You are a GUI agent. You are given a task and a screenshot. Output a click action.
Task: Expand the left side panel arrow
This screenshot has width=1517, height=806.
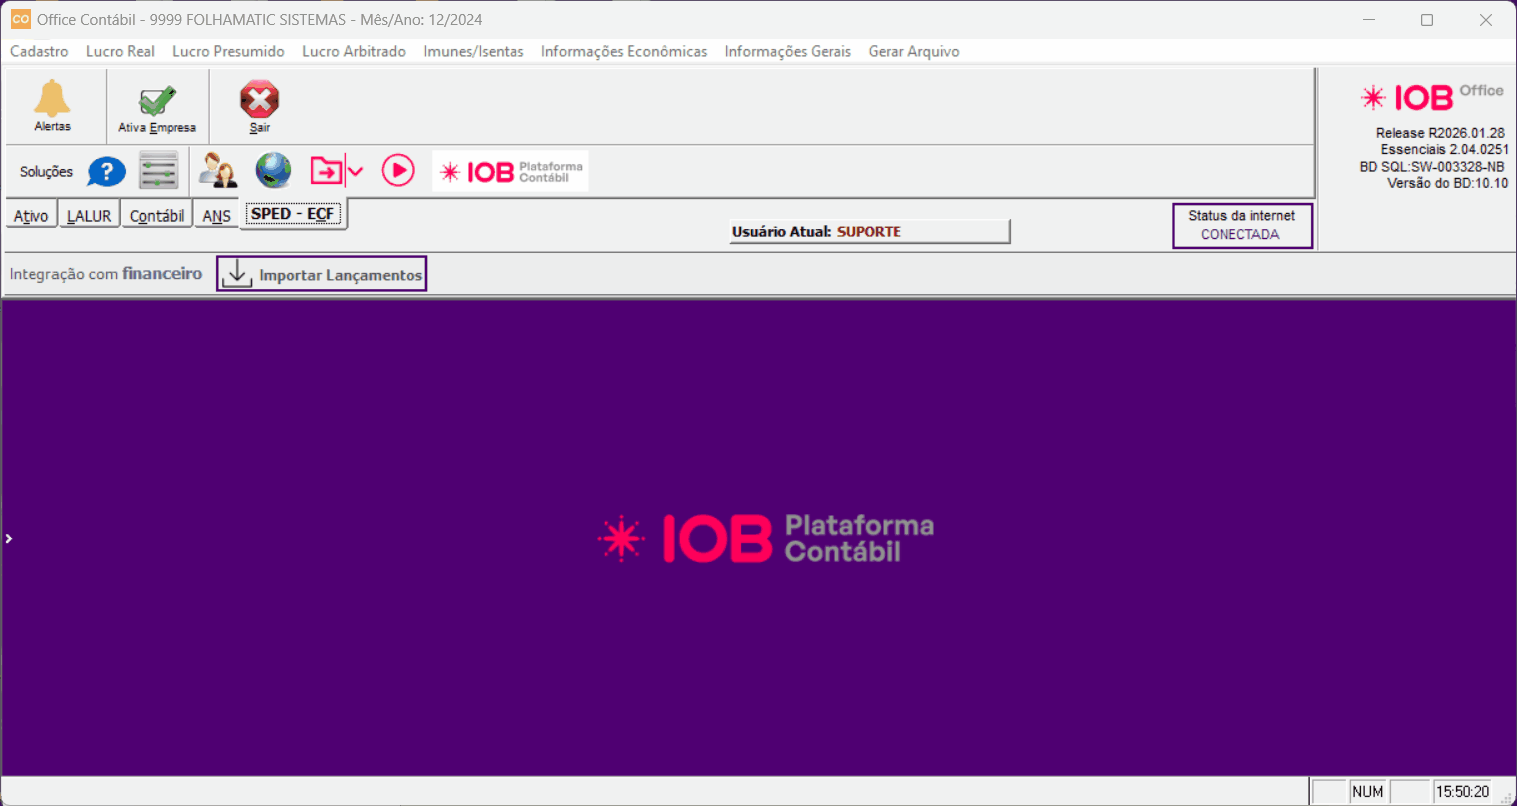pos(9,539)
